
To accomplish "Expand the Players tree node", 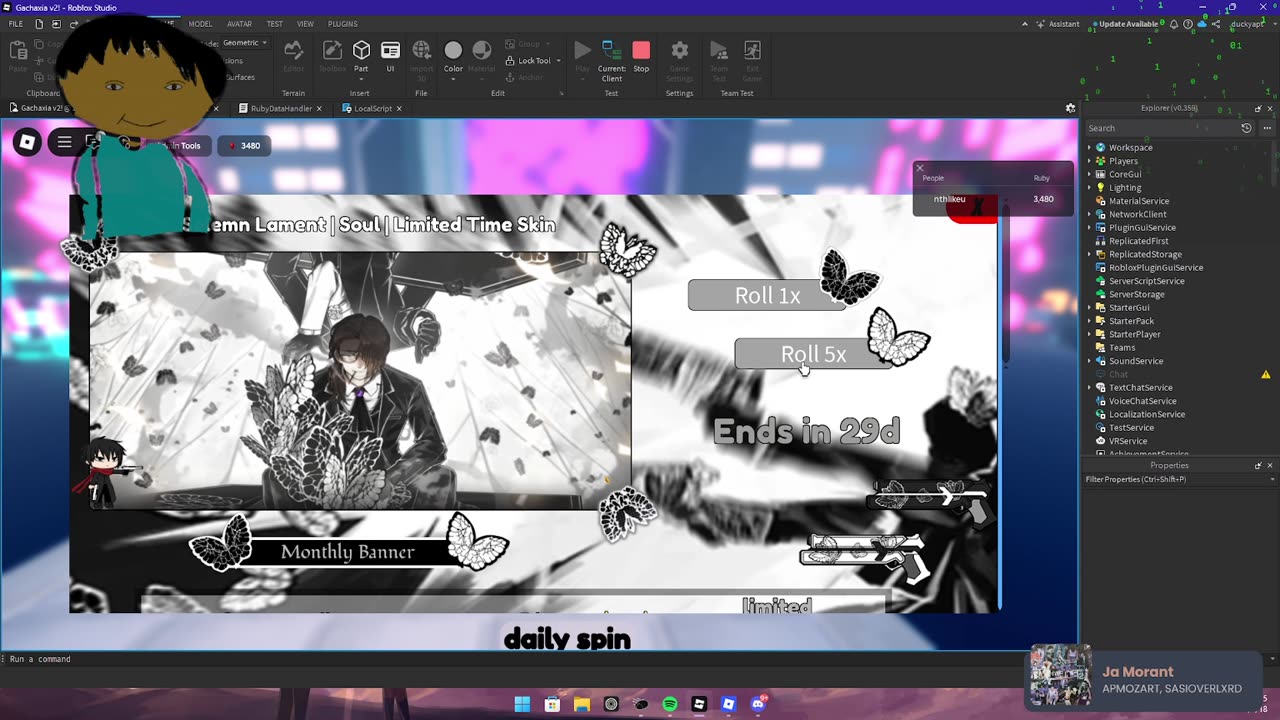I will (1089, 161).
